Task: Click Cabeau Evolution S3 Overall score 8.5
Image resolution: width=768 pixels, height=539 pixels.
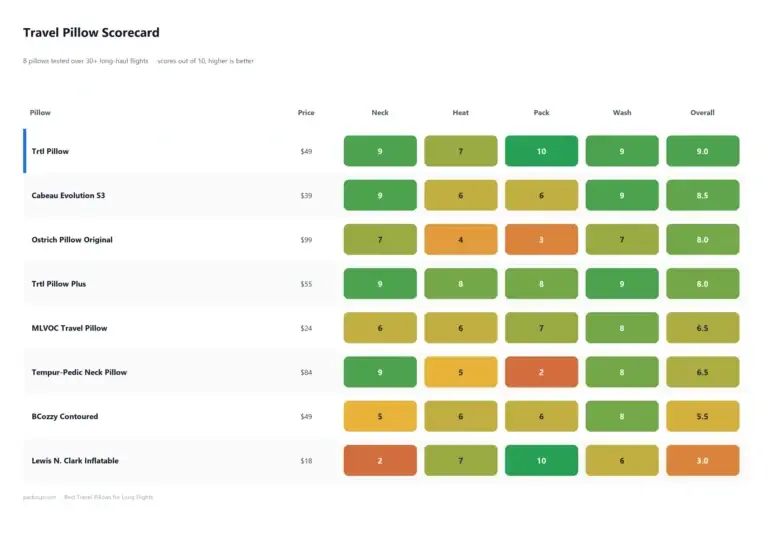Action: [x=702, y=196]
